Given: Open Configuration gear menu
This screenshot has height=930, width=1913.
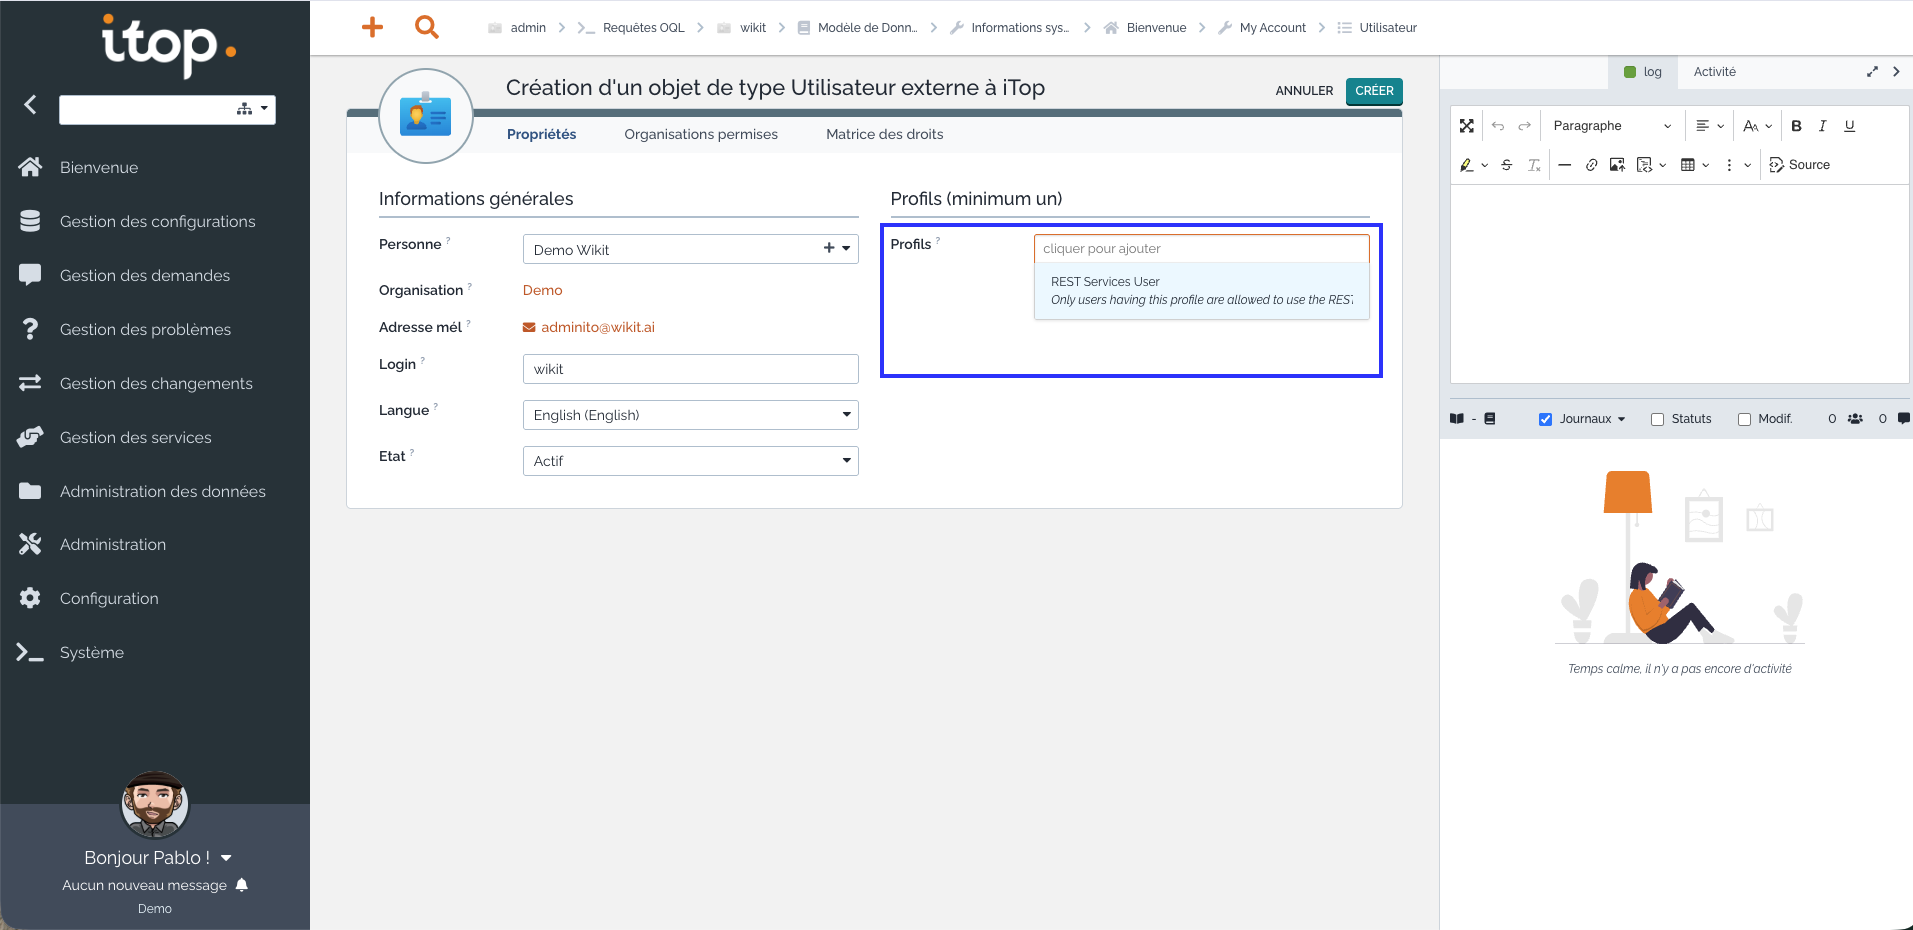Looking at the screenshot, I should 108,598.
